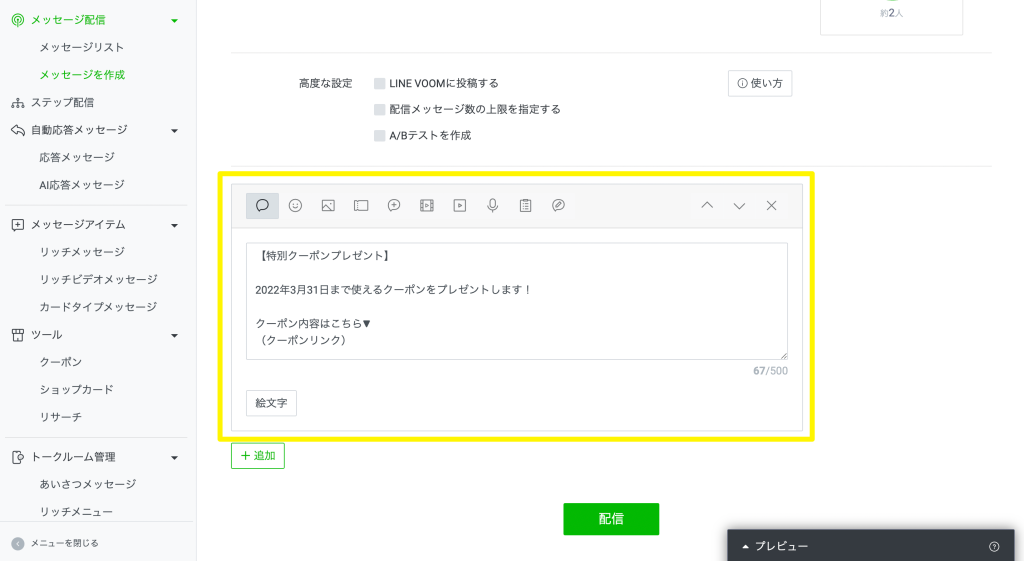Click メニューを閉じる link
The image size is (1024, 561).
click(65, 543)
